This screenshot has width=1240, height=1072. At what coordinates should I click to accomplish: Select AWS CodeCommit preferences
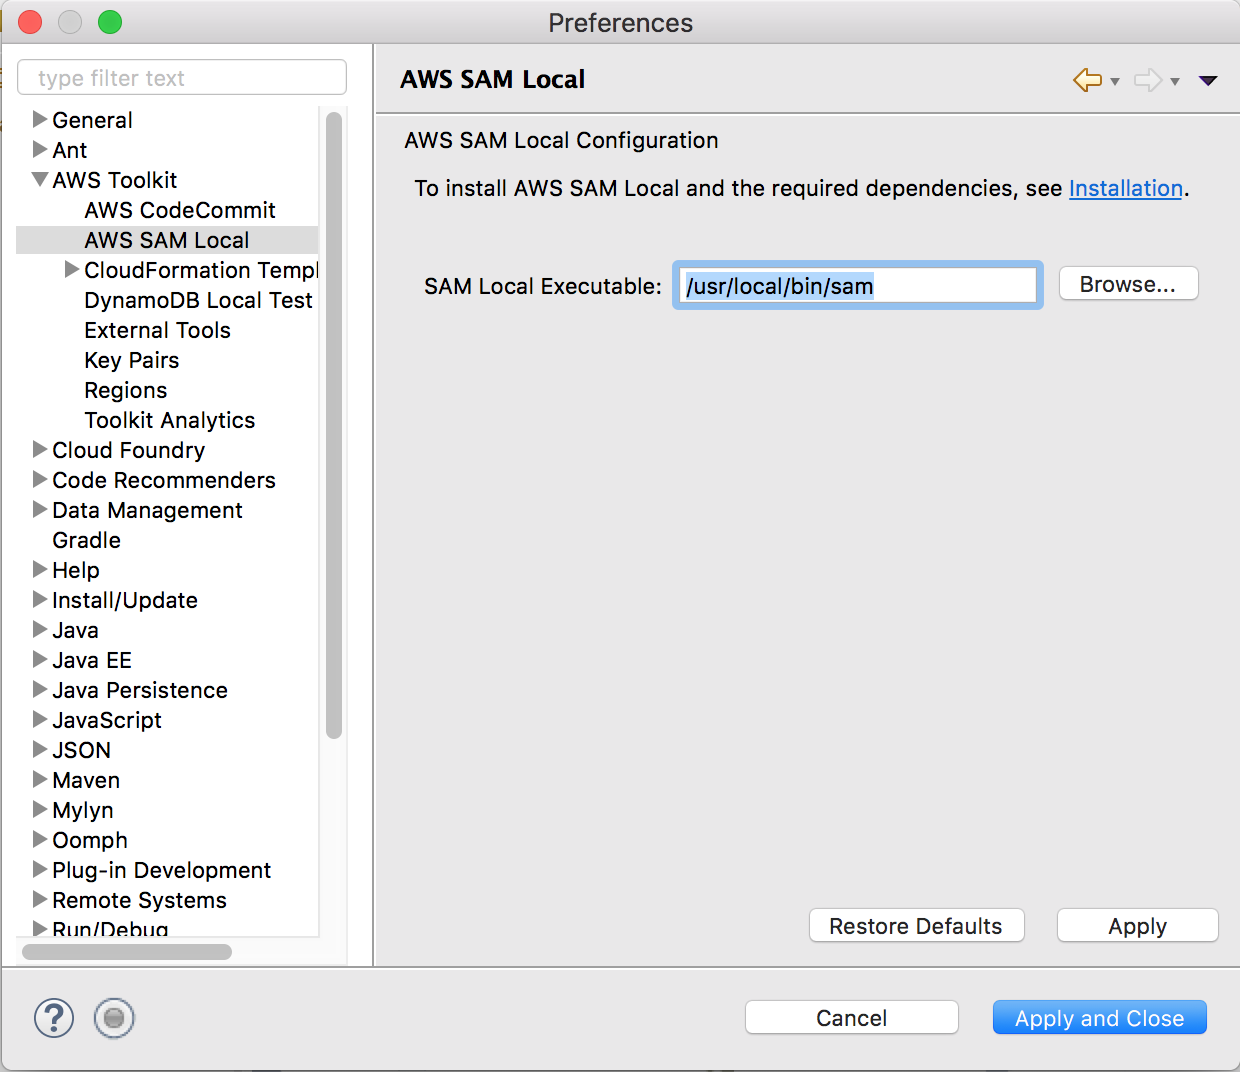(180, 210)
